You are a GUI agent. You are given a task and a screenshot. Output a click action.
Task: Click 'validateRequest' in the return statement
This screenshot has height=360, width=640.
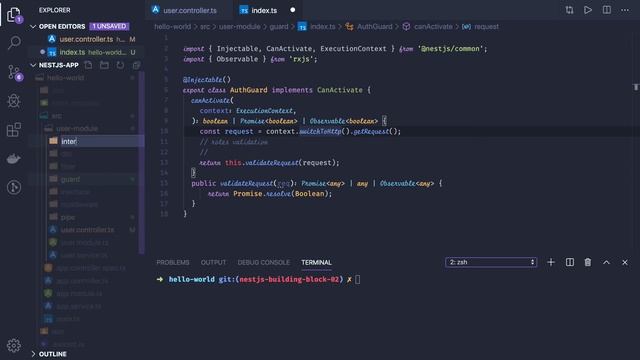click(271, 162)
